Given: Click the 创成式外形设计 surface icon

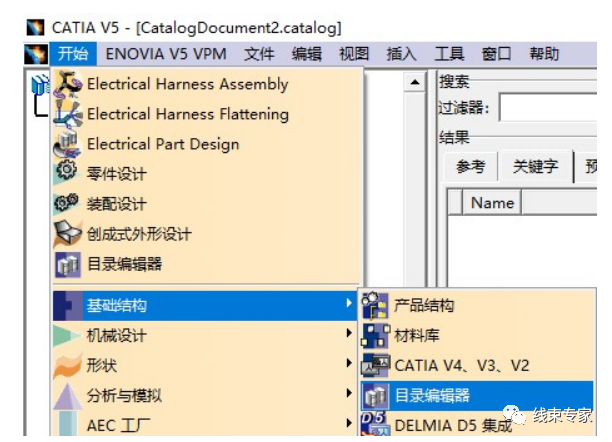Looking at the screenshot, I should pyautogui.click(x=68, y=233).
